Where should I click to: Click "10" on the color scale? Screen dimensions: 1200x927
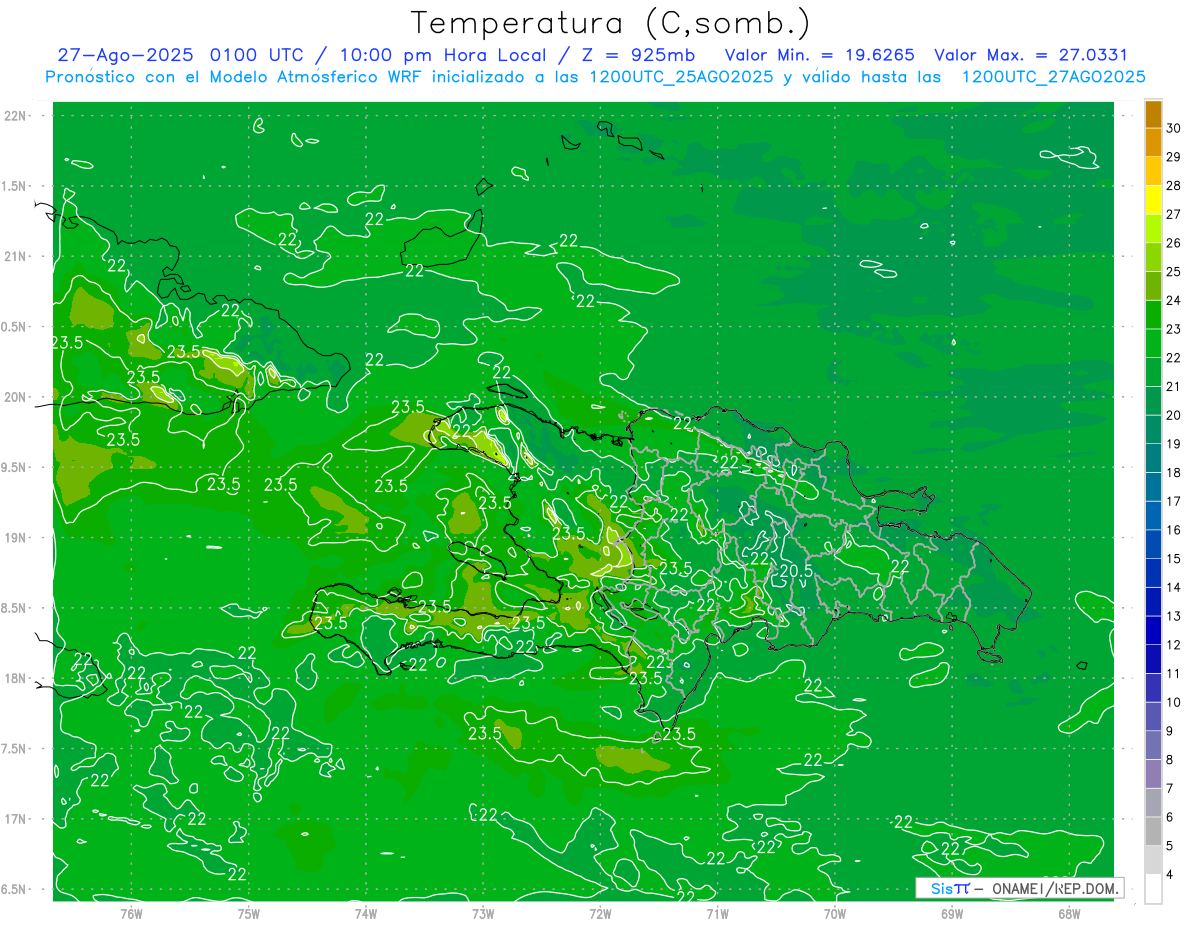[1174, 702]
